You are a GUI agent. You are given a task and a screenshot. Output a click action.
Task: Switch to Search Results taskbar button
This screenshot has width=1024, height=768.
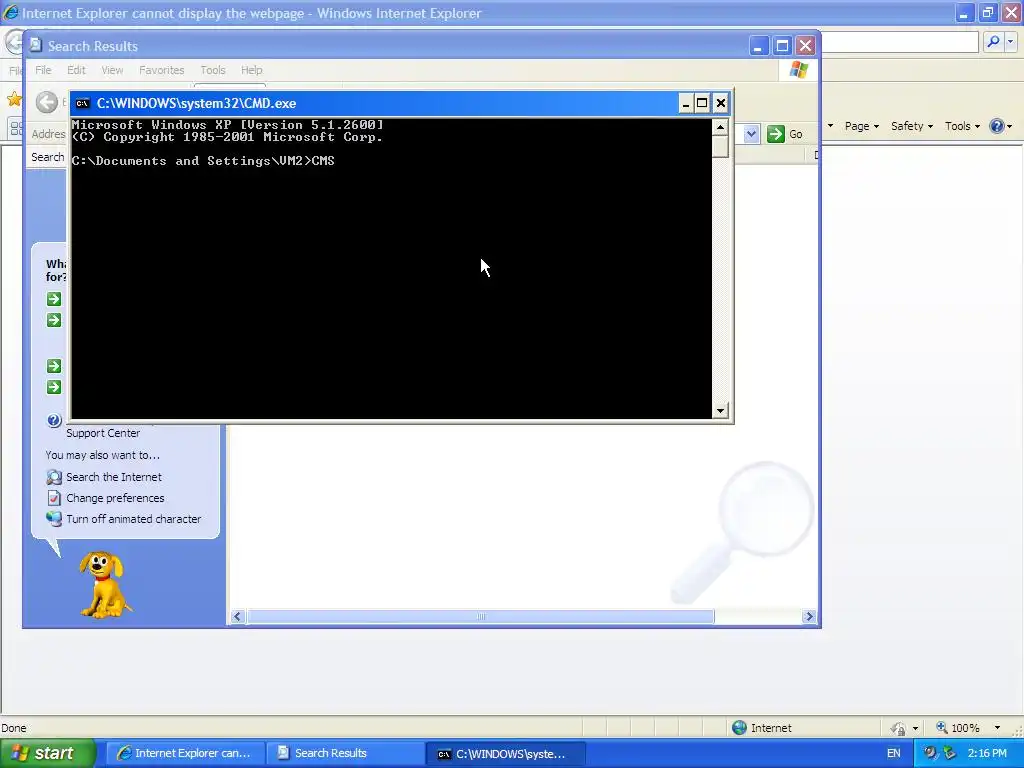pos(345,753)
